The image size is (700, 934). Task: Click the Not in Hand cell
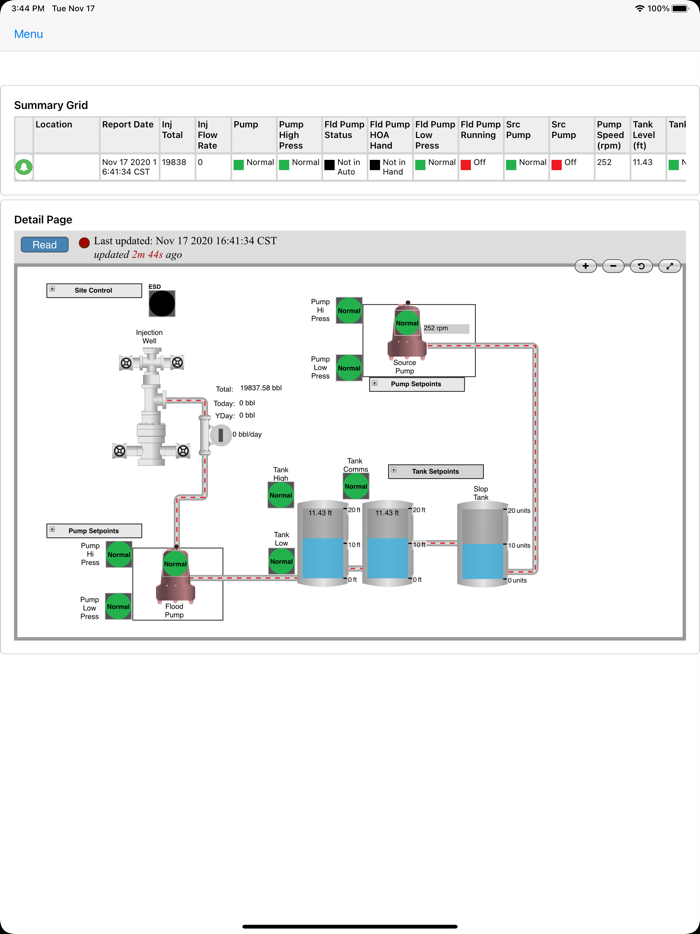click(390, 167)
